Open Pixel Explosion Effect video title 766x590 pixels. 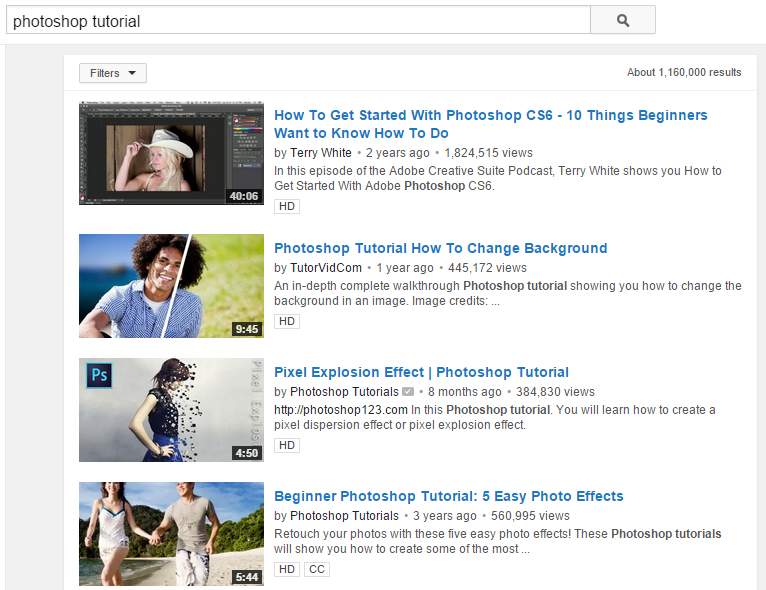pyautogui.click(x=421, y=372)
